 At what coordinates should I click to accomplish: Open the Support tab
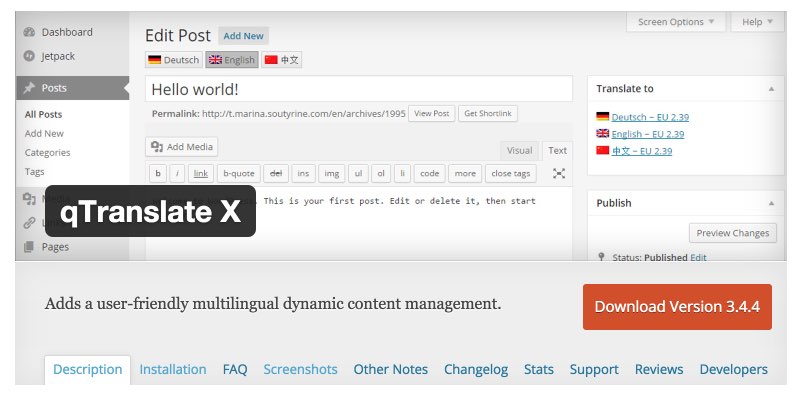[x=594, y=369]
